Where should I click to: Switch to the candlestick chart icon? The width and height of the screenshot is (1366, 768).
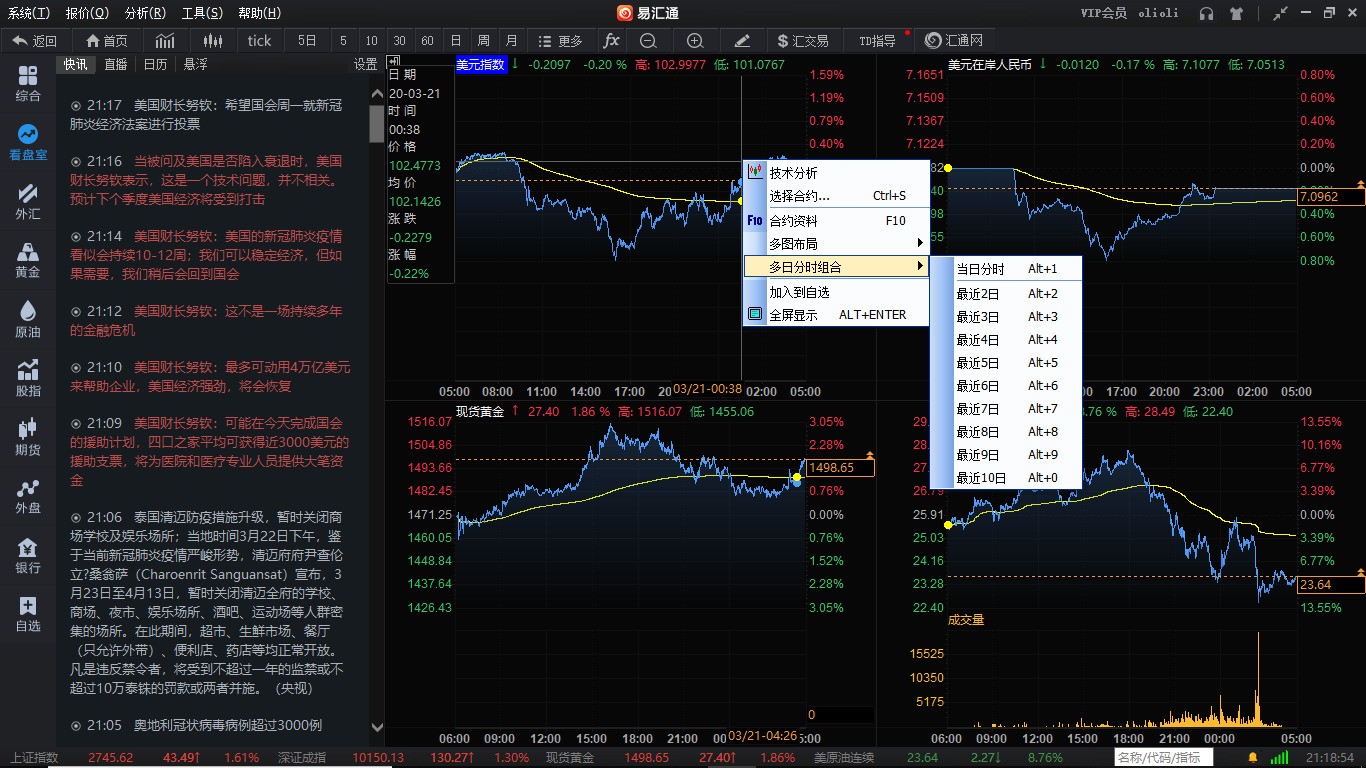point(212,41)
